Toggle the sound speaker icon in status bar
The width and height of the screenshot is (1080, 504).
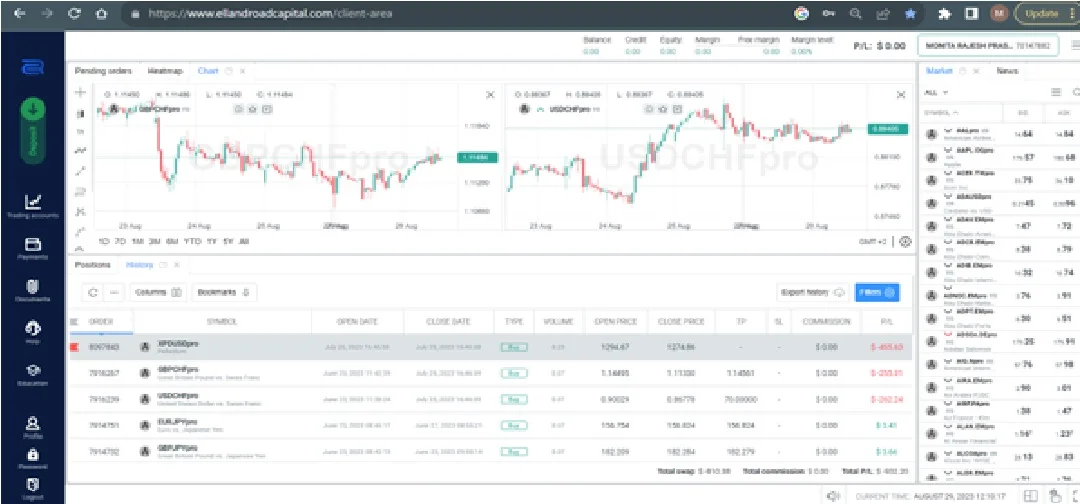point(833,496)
